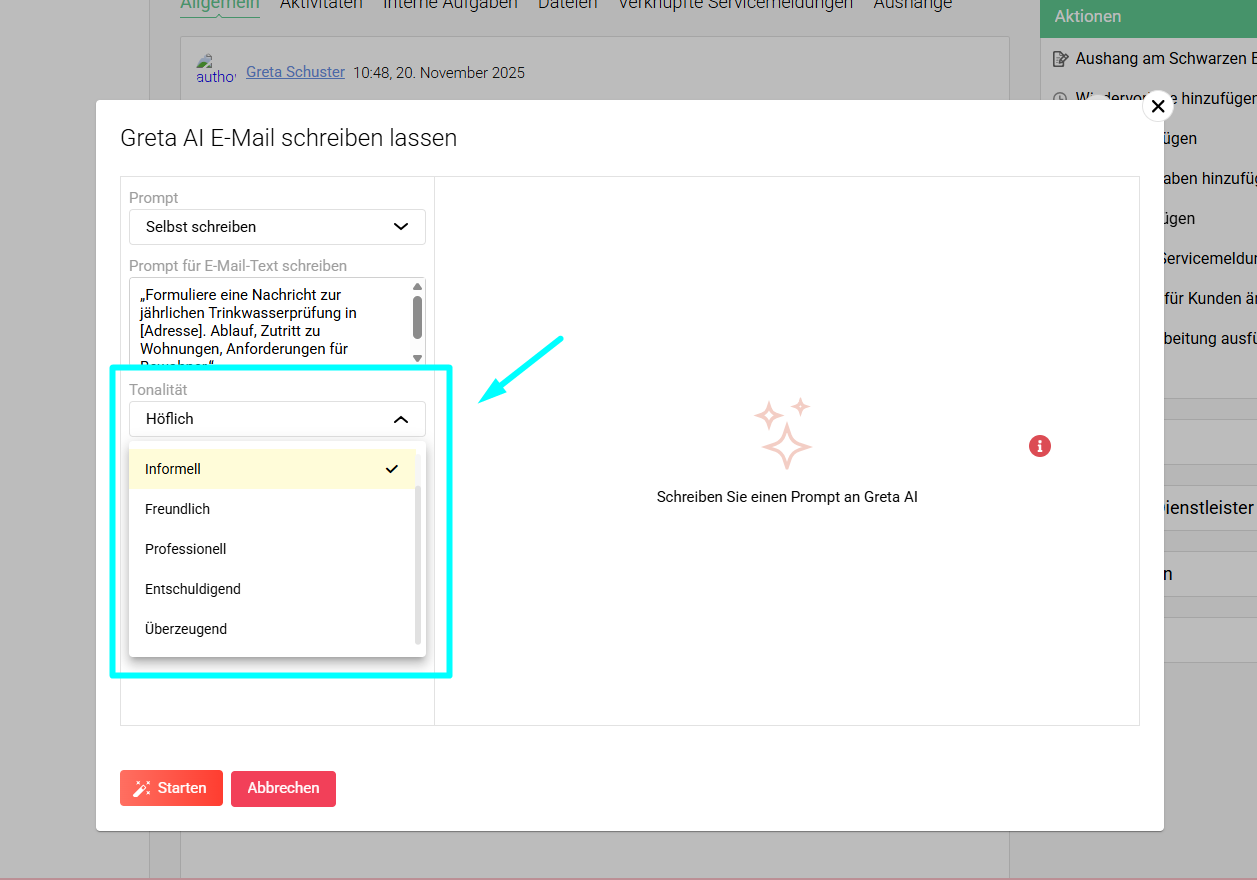The height and width of the screenshot is (880, 1257).
Task: Click the prompt text area for E-Mail-Text
Action: coord(270,320)
